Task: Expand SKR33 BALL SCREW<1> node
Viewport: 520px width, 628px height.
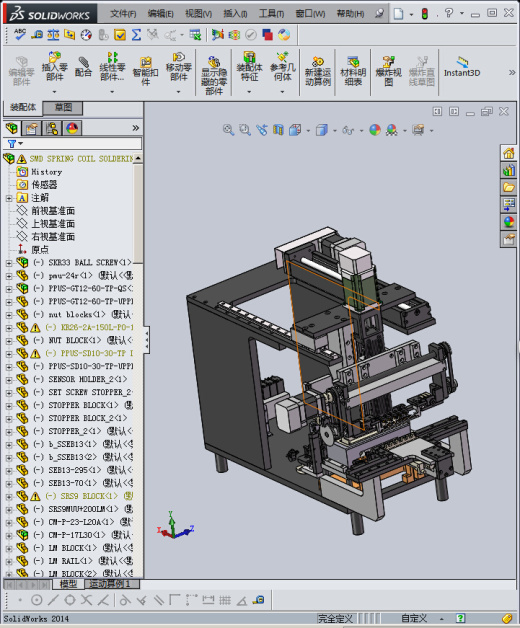Action: (x=9, y=263)
